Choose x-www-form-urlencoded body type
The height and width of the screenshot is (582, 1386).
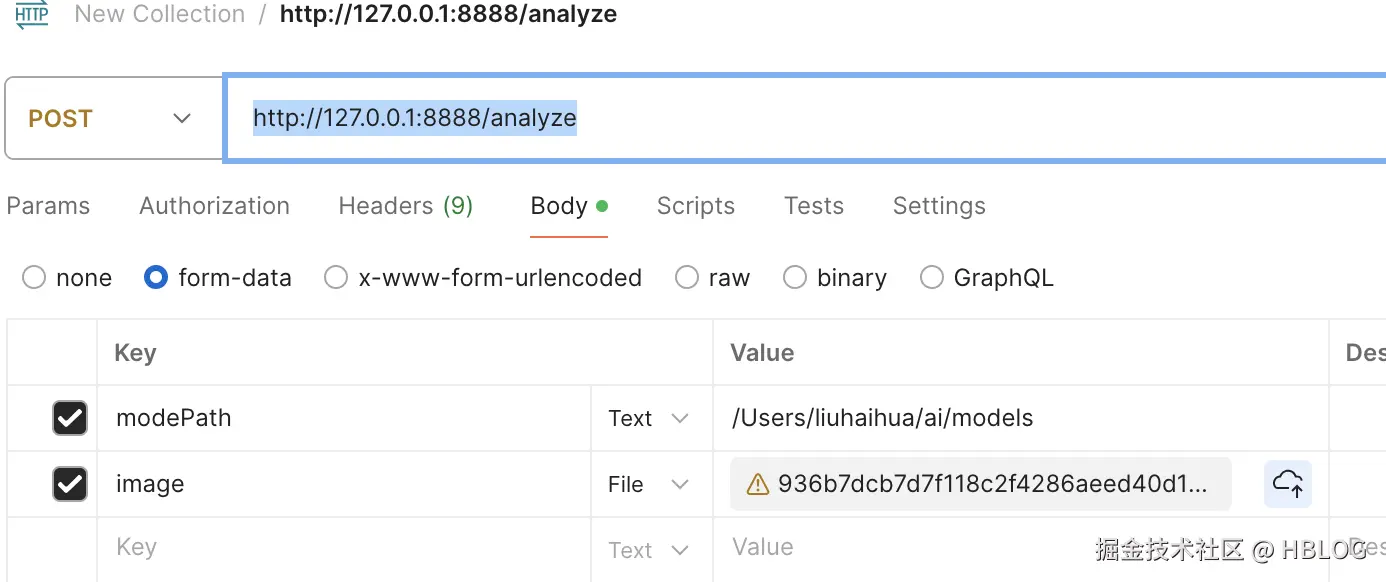tap(336, 277)
